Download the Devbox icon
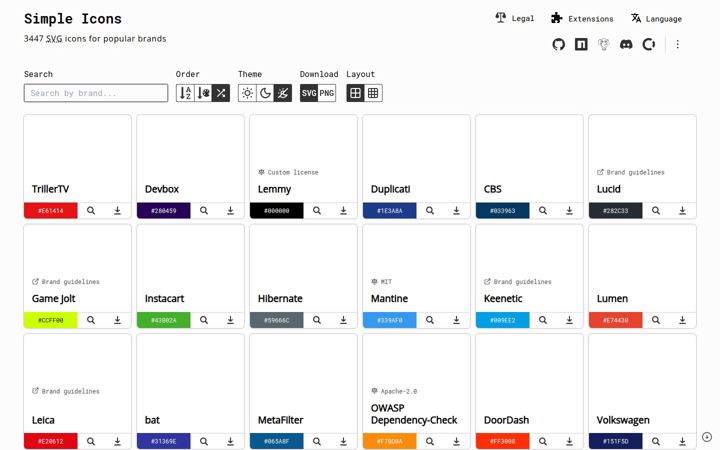 [231, 211]
